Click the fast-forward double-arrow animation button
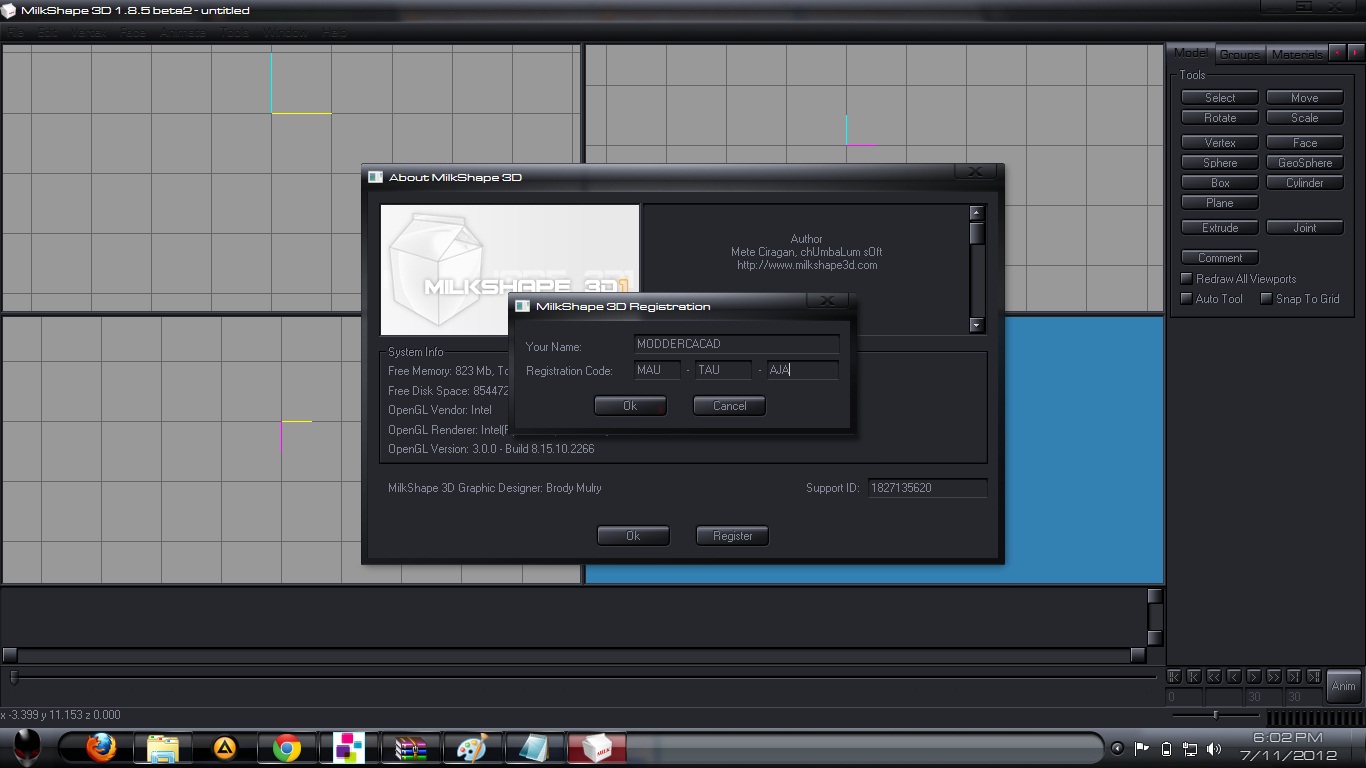Screen dimensions: 1366x768 (x=1275, y=677)
